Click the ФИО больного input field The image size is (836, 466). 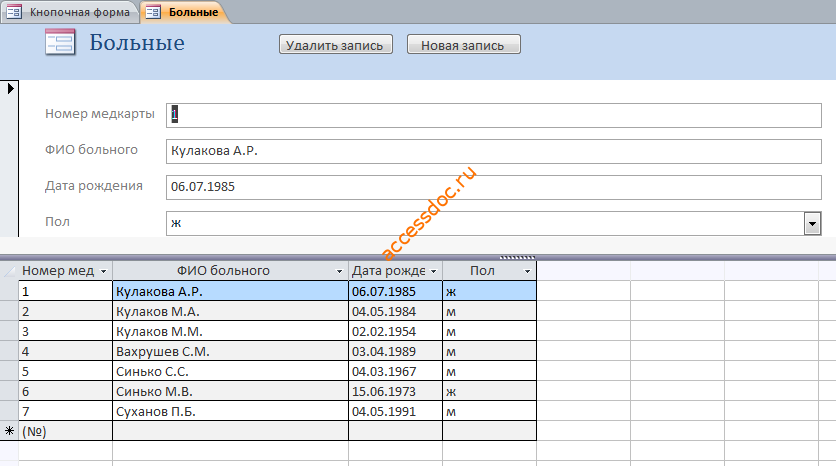coord(493,151)
